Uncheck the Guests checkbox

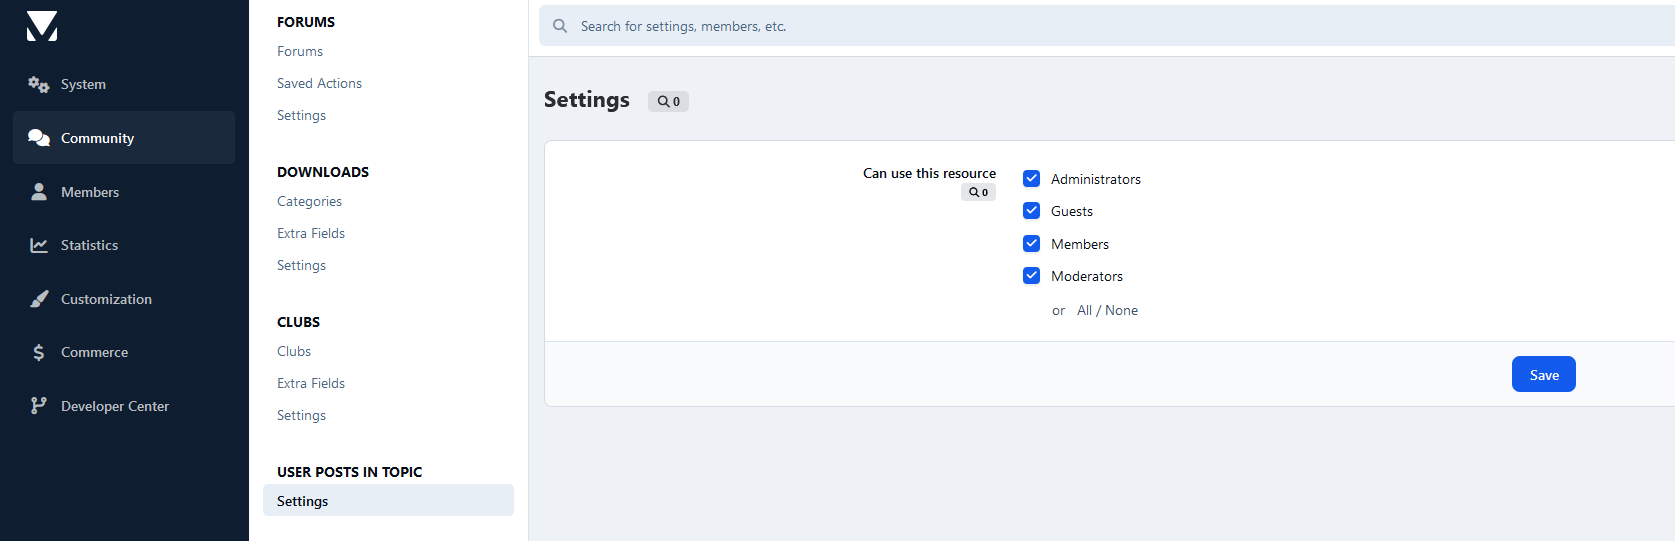click(1031, 211)
